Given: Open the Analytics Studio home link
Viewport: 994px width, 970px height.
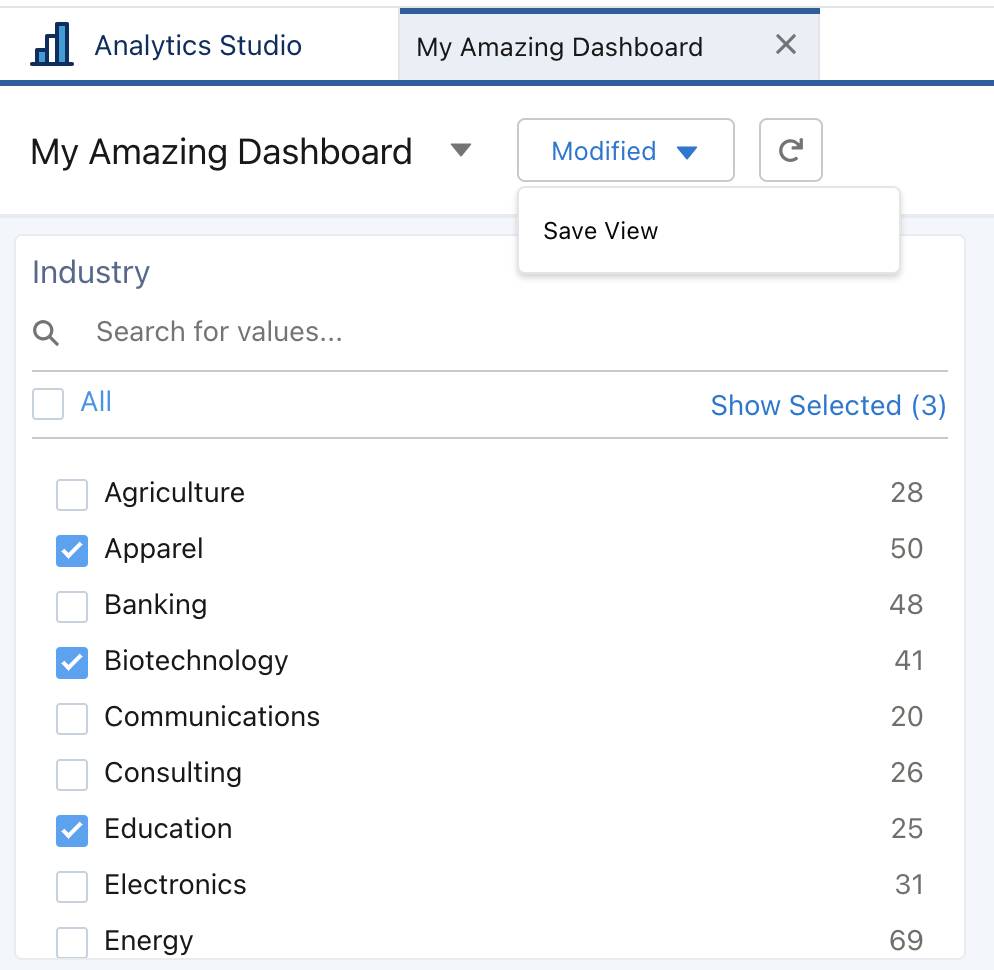Looking at the screenshot, I should (x=196, y=44).
